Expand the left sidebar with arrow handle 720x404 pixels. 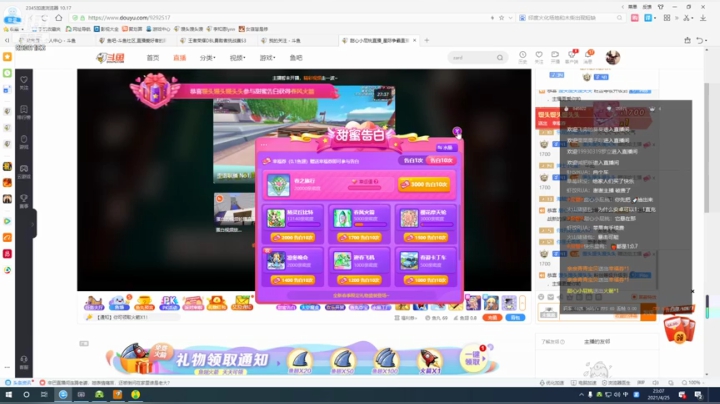pyautogui.click(x=33, y=224)
